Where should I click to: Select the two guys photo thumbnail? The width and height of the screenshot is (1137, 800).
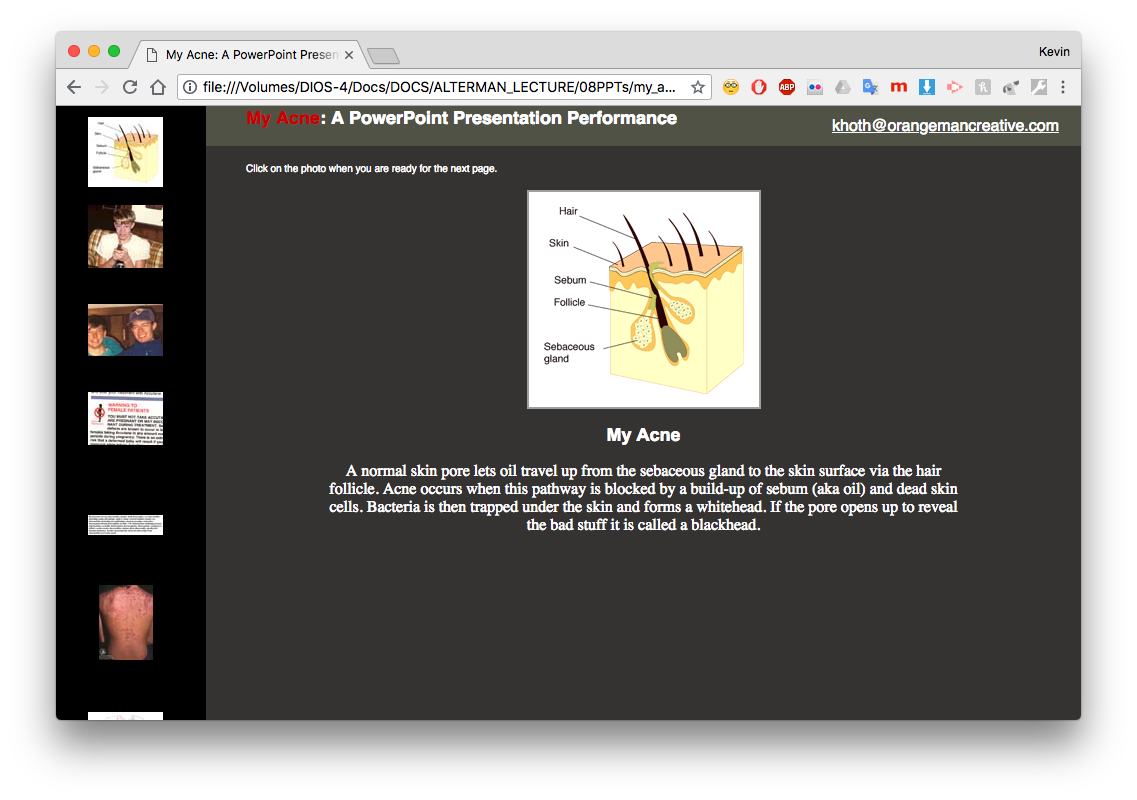coord(125,330)
